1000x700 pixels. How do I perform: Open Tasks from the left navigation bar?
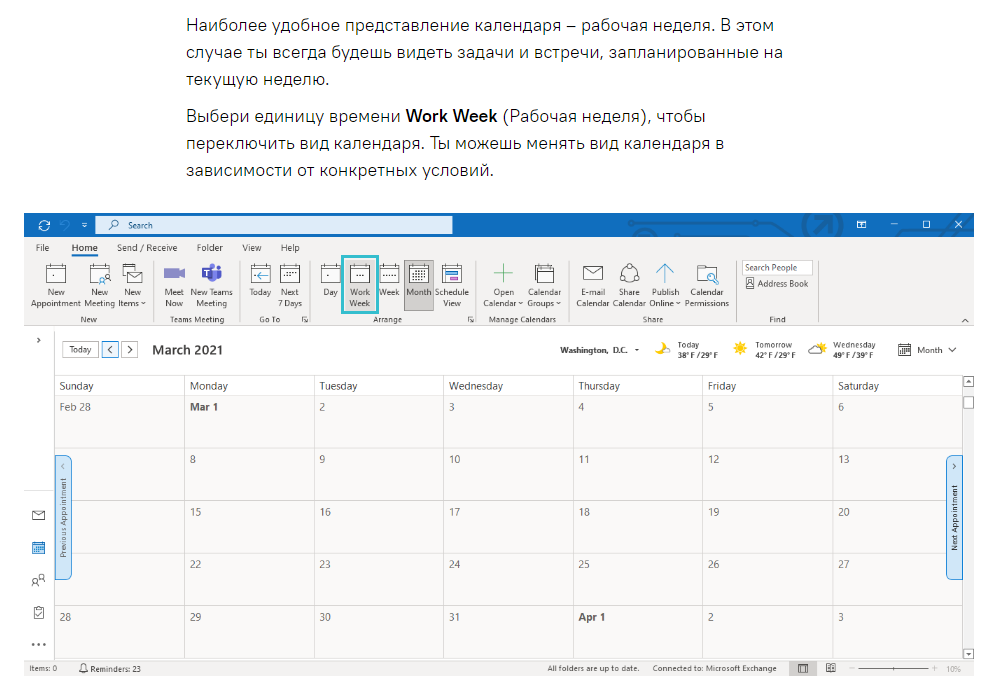39,612
